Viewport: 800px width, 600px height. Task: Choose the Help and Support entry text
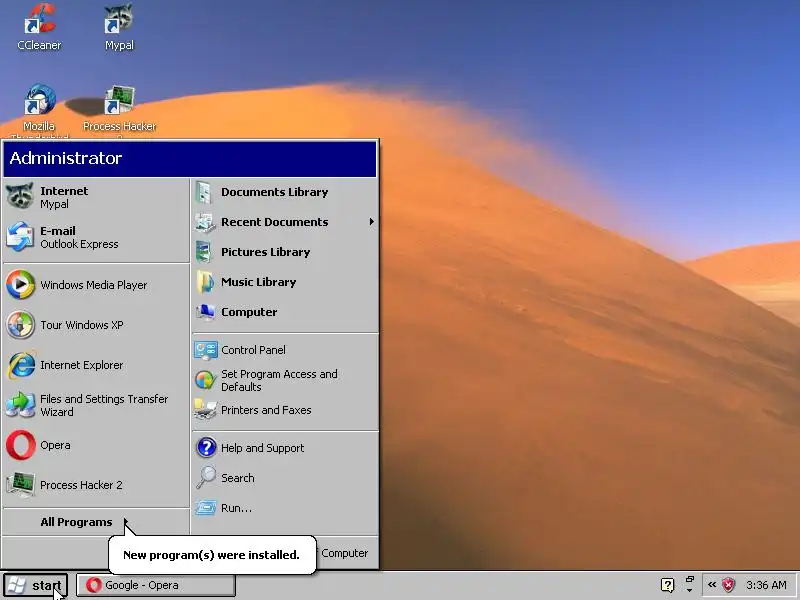click(x=262, y=448)
